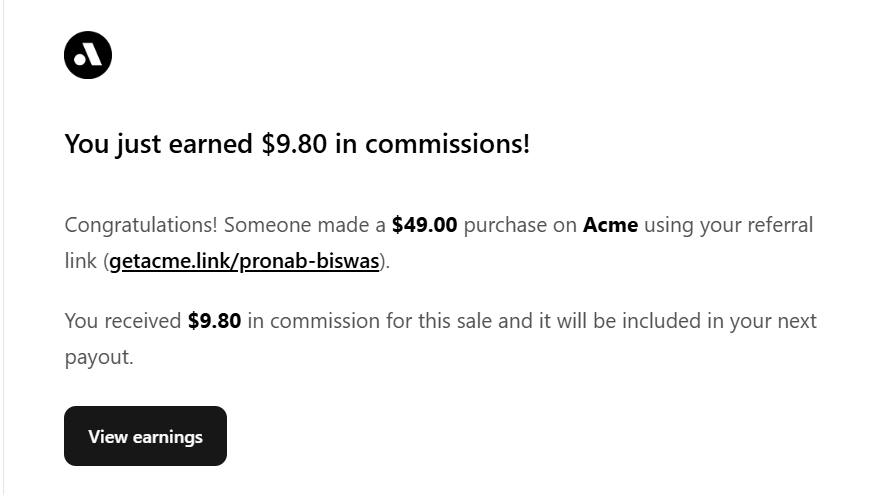Screen dimensions: 887x495
Task: Click the word "link" before the parenthesis
Action: click(81, 261)
